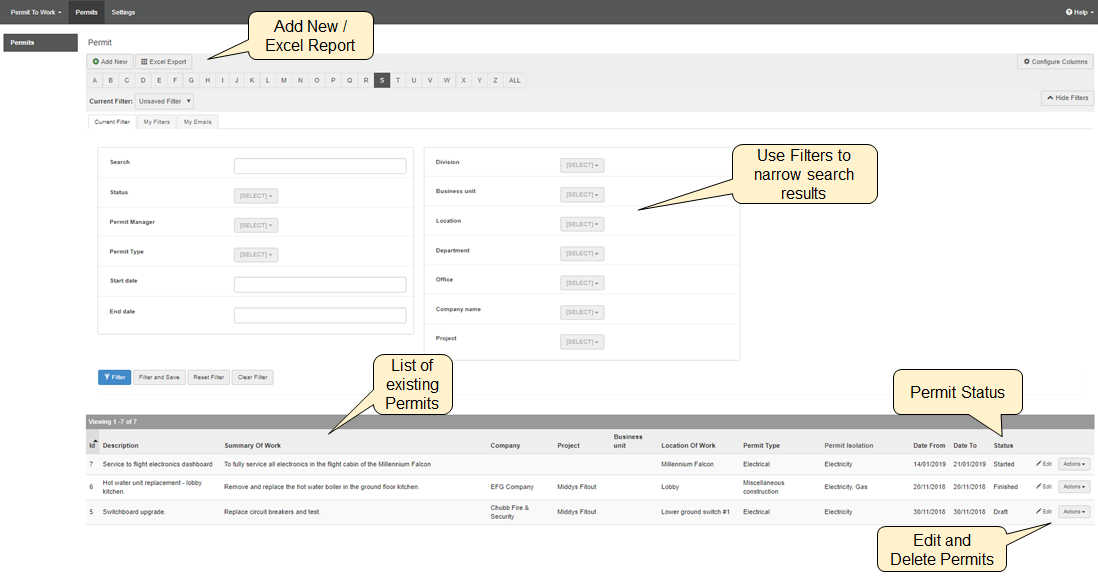
Task: Open the Permit Type dropdown
Action: 256,255
